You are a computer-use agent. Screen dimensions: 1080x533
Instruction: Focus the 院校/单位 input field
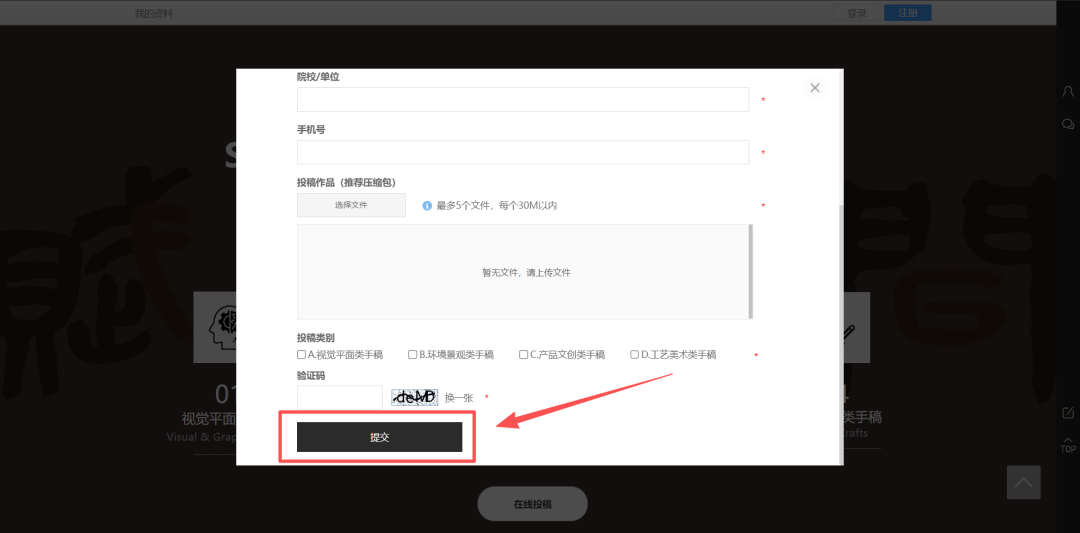tap(523, 99)
